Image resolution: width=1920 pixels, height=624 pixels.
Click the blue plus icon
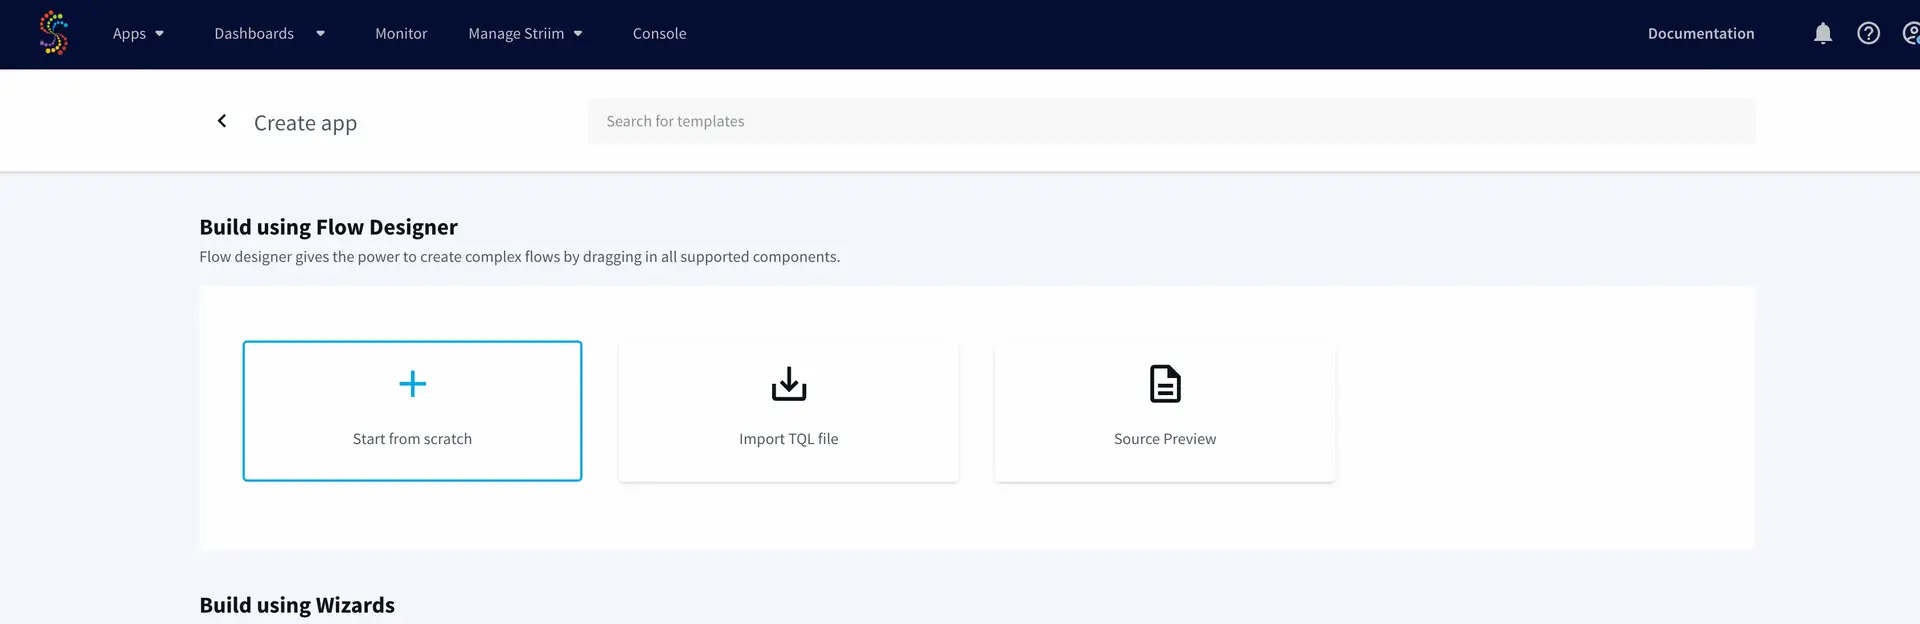pos(412,384)
